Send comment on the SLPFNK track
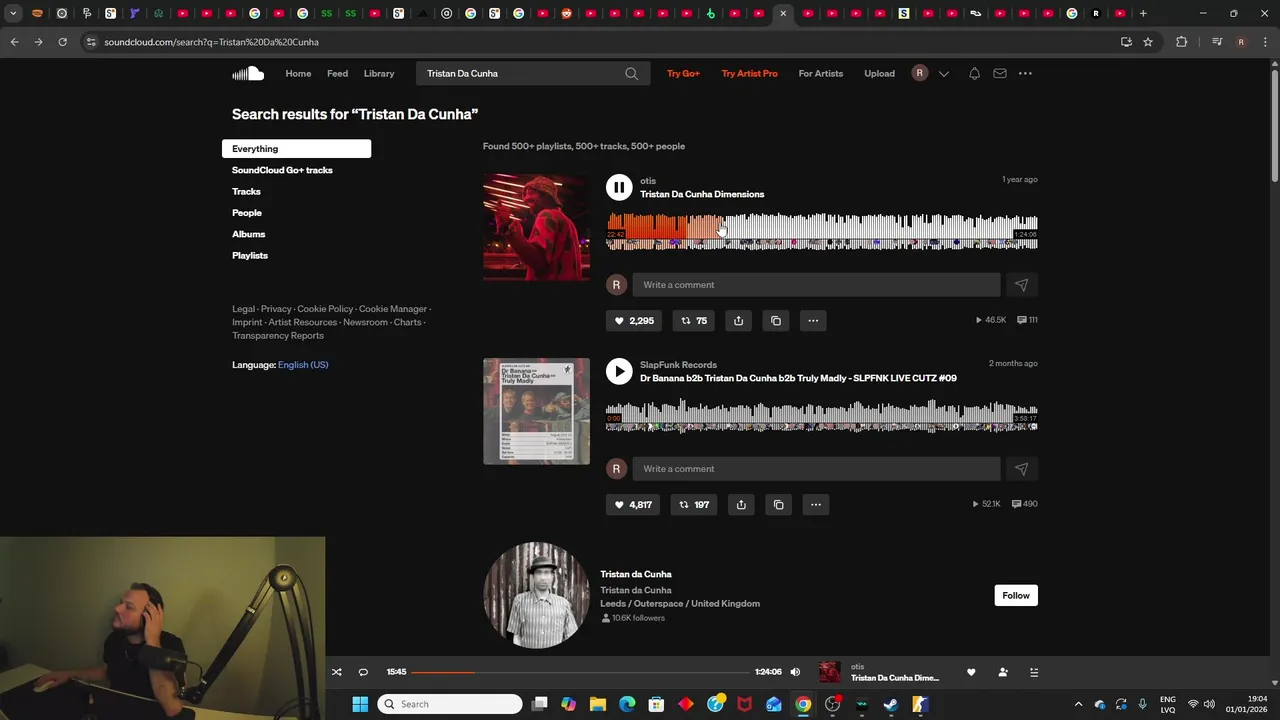Viewport: 1280px width, 720px height. click(1021, 469)
